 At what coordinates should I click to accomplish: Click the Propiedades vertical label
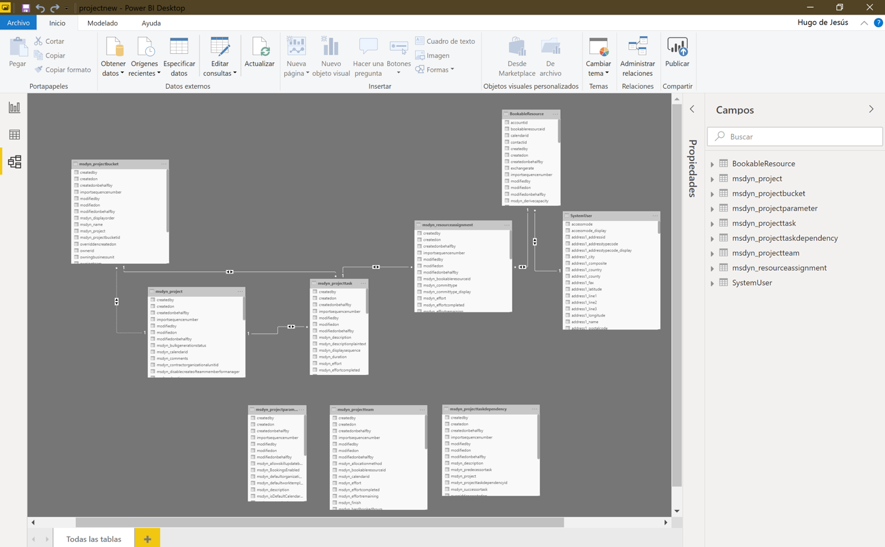tap(692, 168)
